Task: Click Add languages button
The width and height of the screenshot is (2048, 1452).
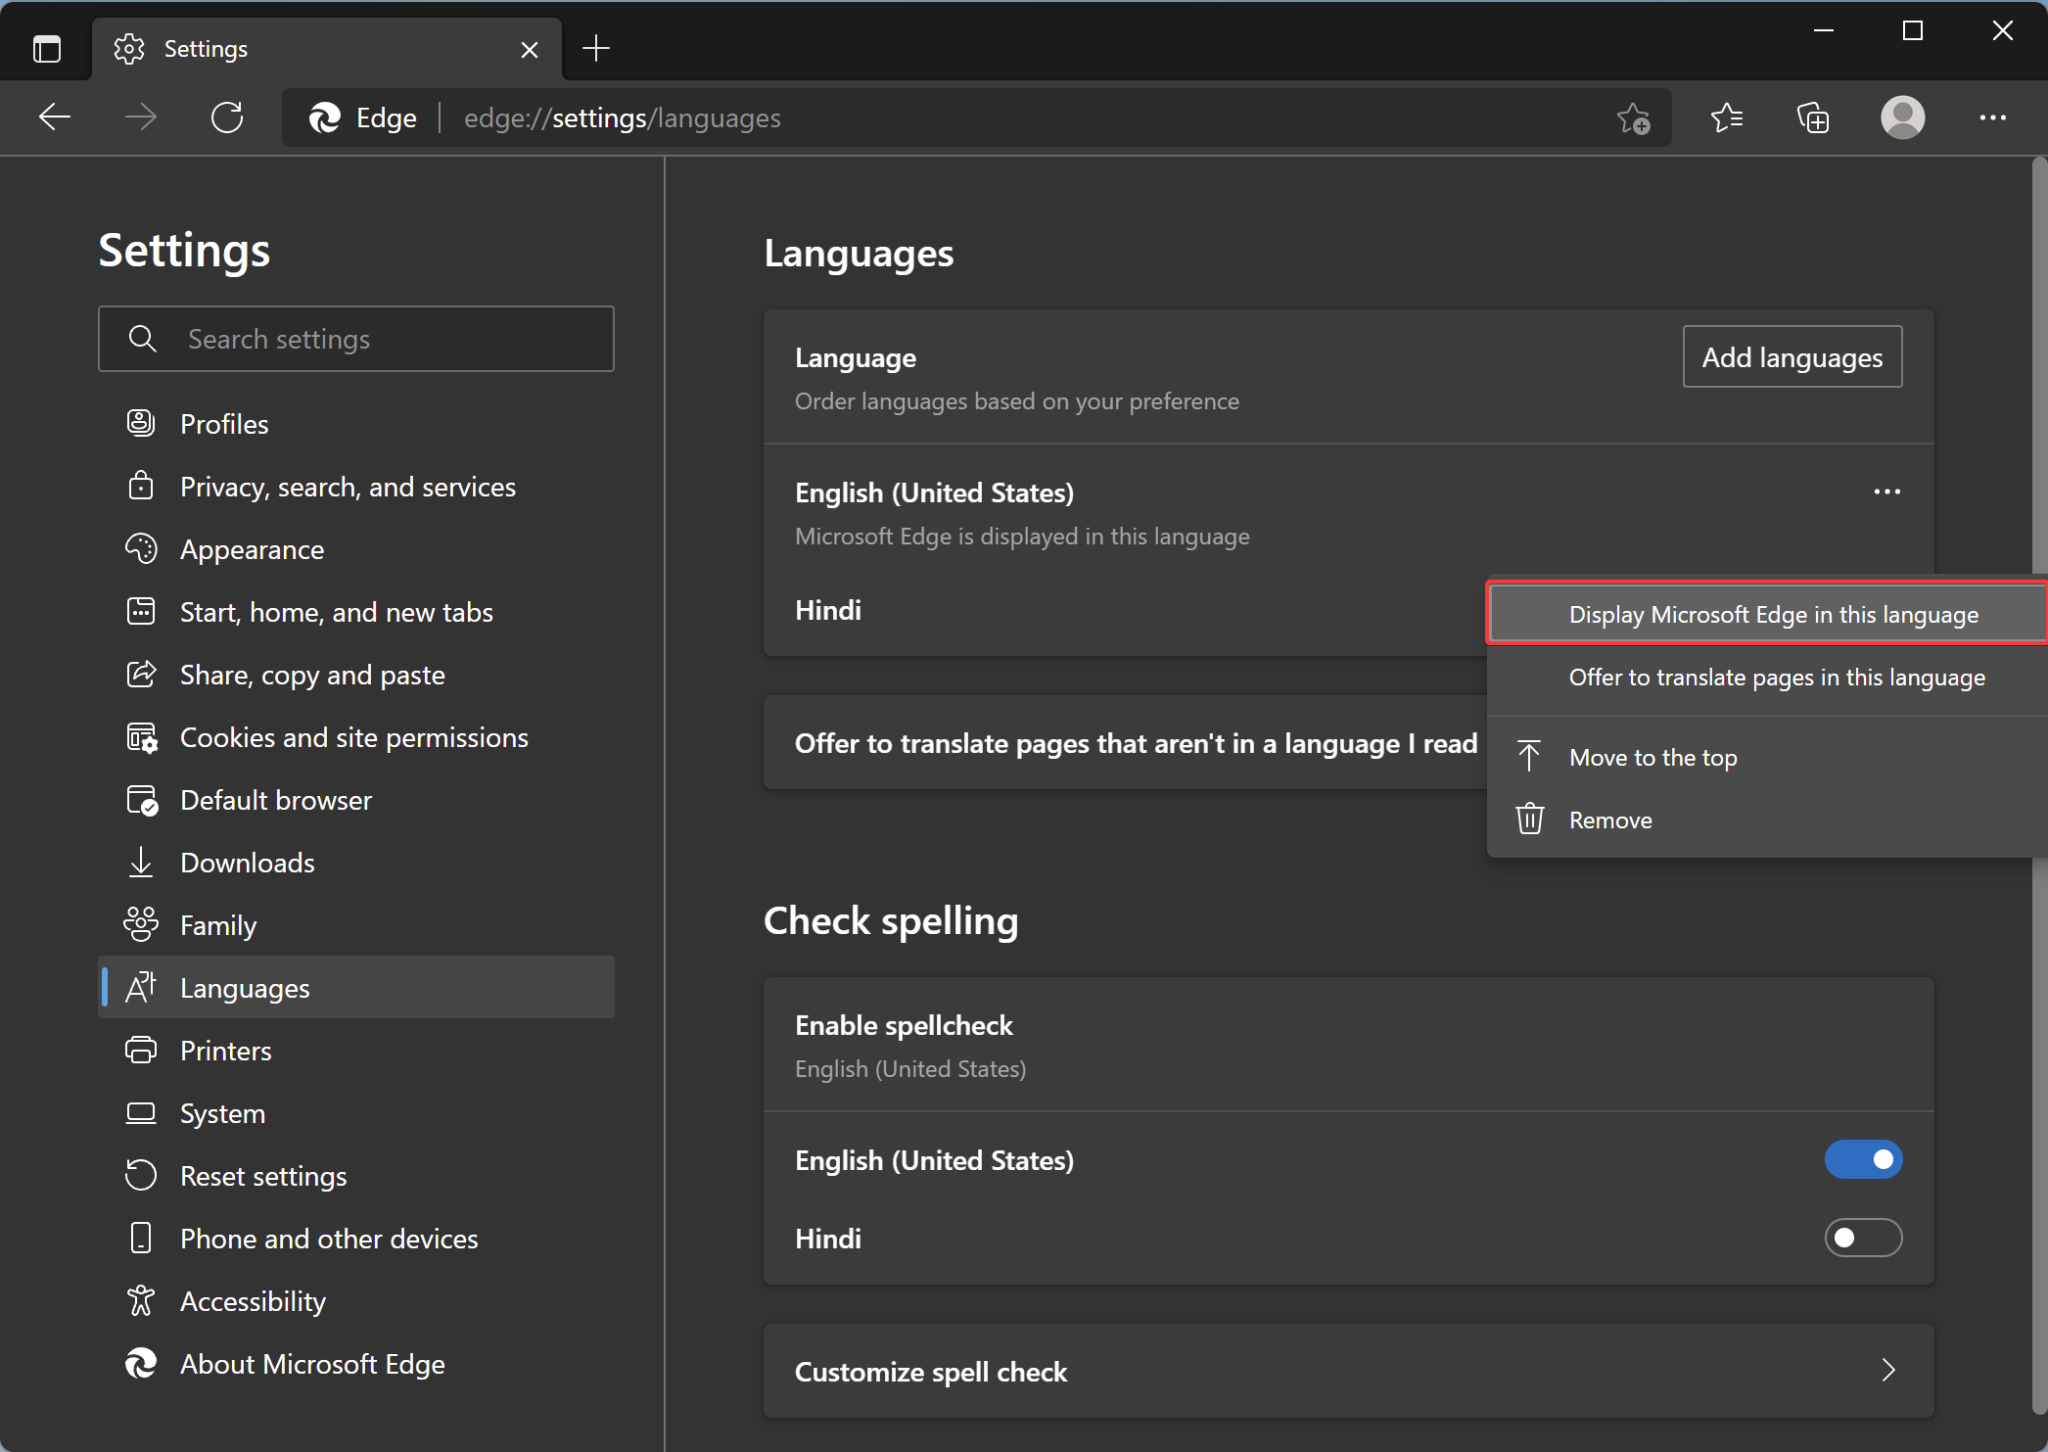Action: [1792, 357]
